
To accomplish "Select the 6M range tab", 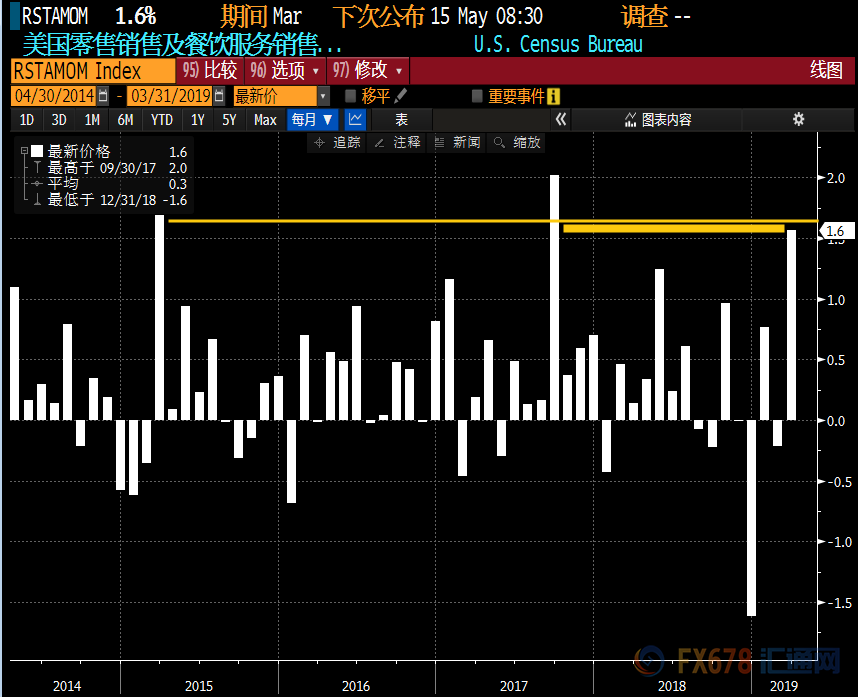I will pyautogui.click(x=125, y=119).
